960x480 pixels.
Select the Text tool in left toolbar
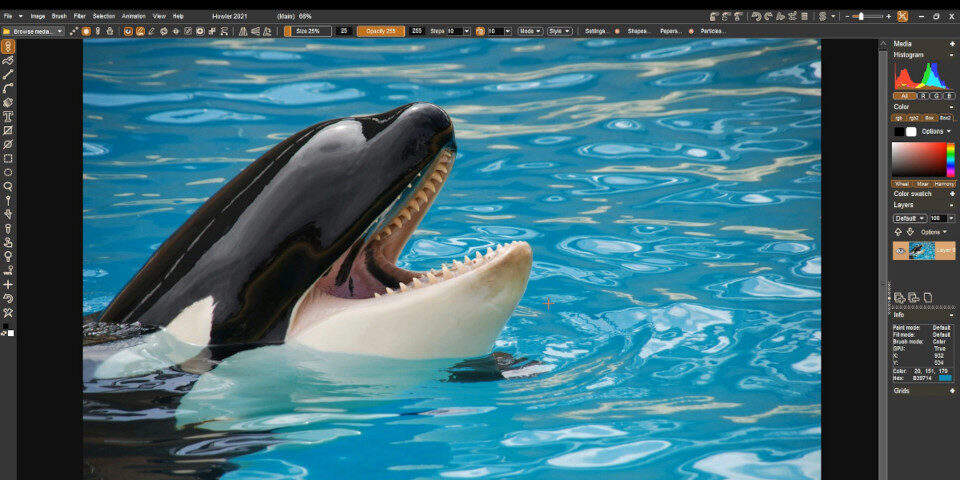pos(8,116)
